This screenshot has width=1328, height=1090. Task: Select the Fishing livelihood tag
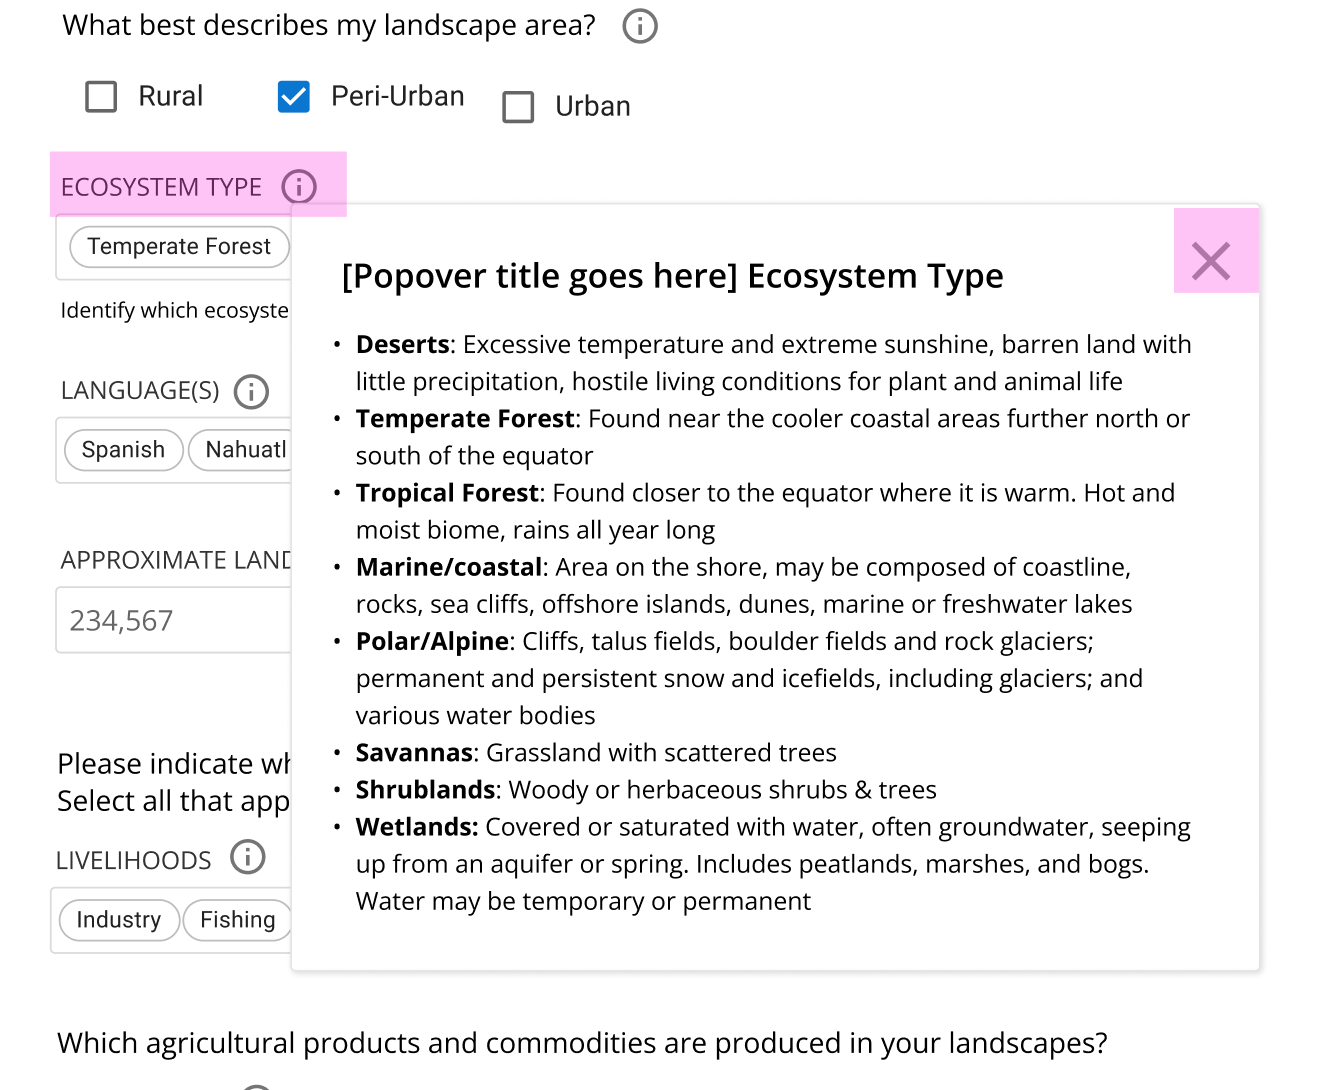[237, 920]
